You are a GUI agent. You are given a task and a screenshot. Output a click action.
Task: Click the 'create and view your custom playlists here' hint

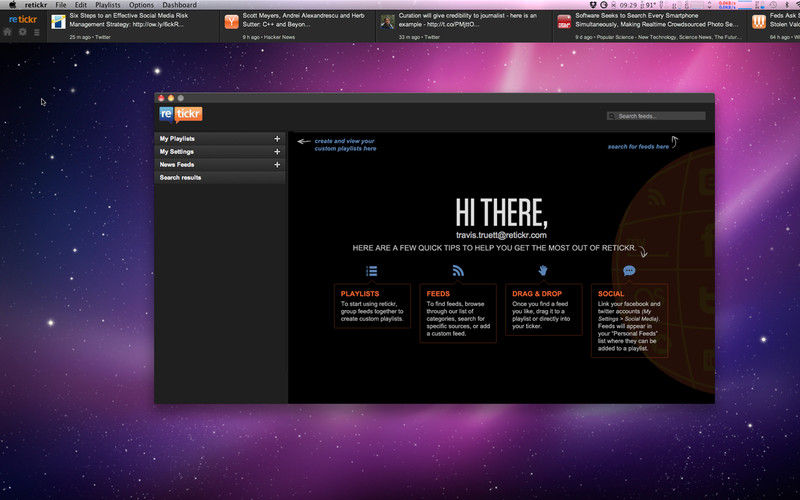[x=345, y=145]
